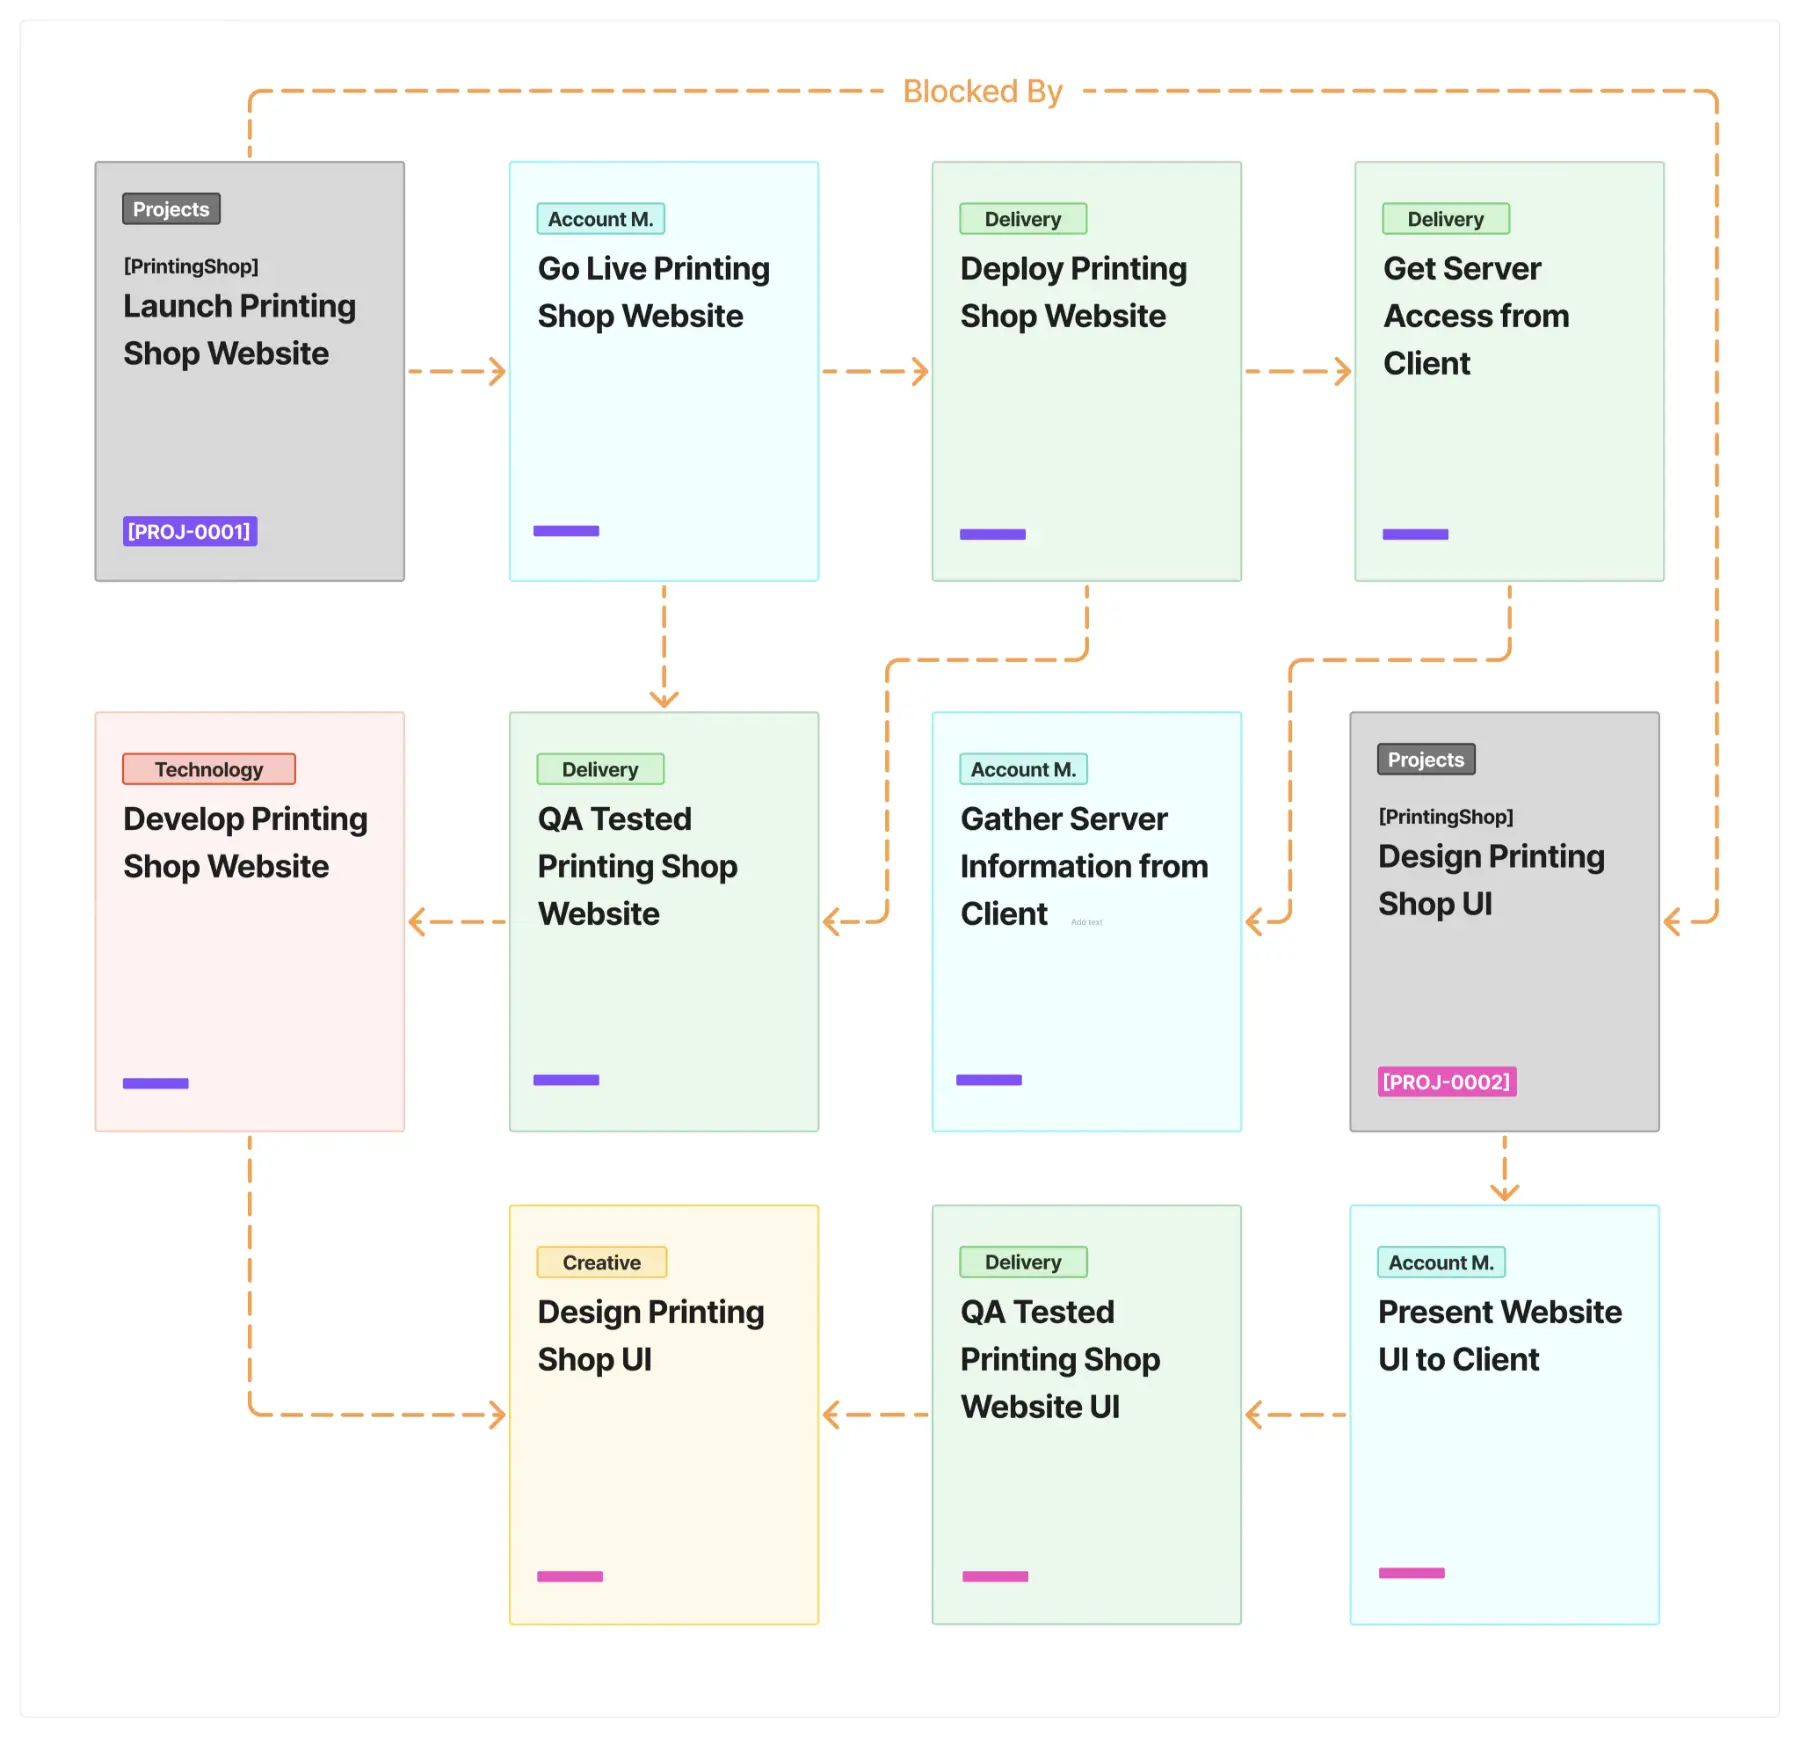The height and width of the screenshot is (1738, 1800).
Task: Click the 'Add text' placeholder in Gather Server card
Action: 1086,922
